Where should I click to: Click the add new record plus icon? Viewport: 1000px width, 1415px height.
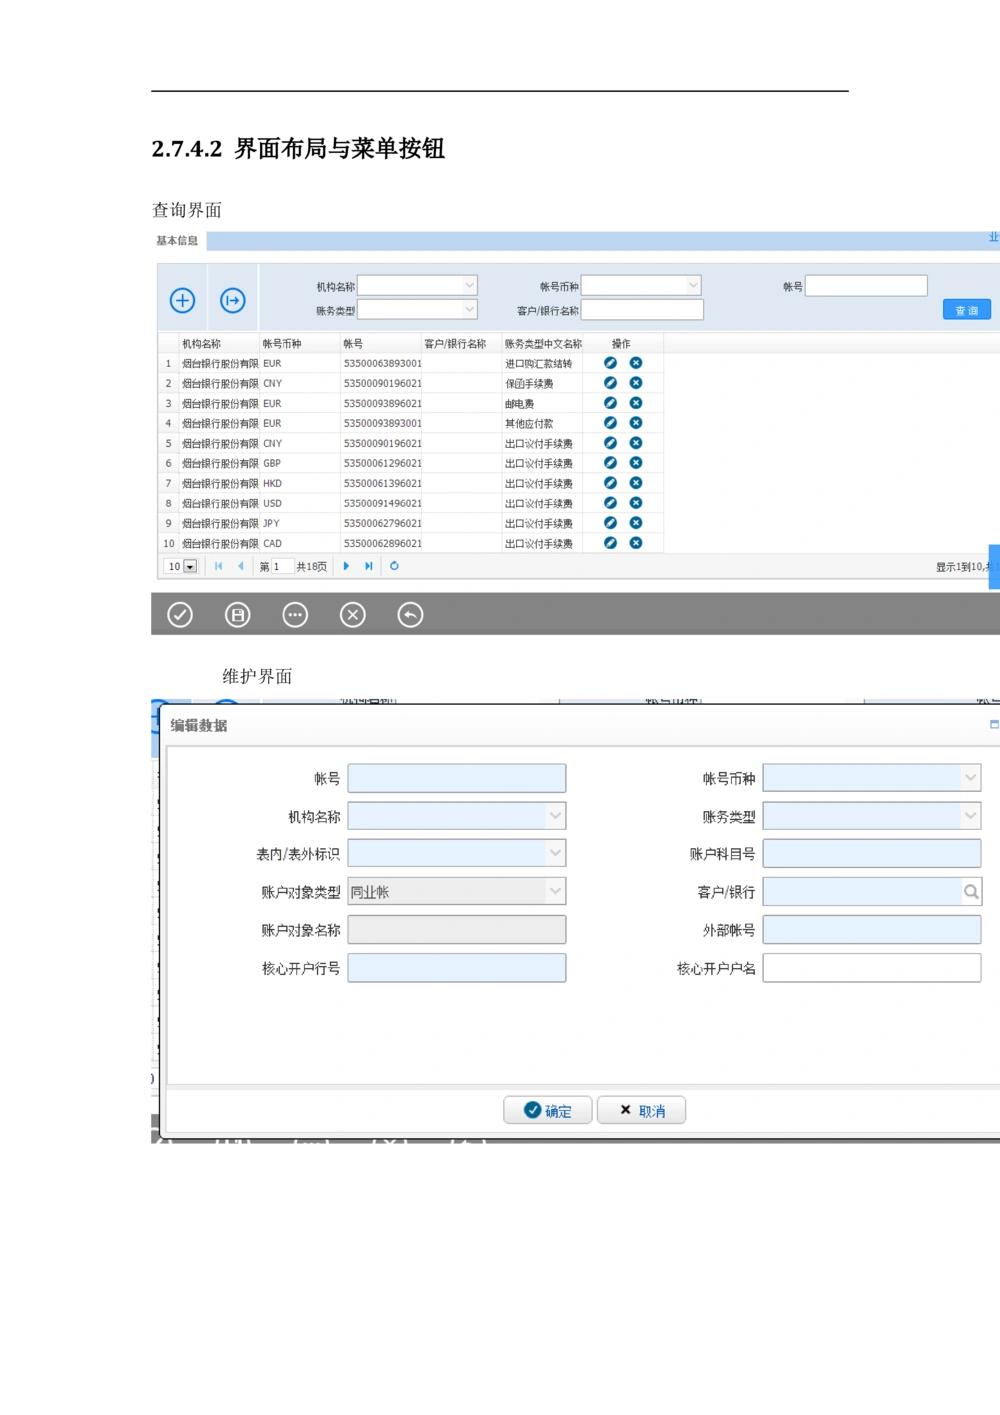[182, 300]
